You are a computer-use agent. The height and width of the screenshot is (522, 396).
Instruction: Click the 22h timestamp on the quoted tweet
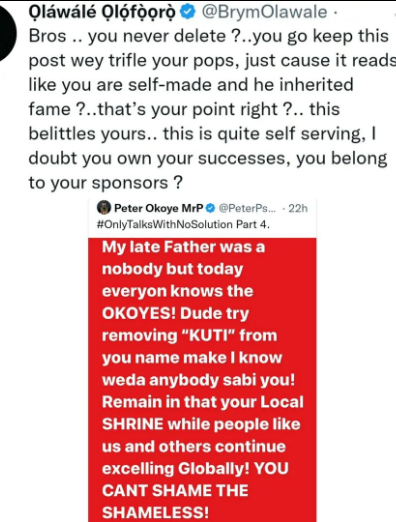point(298,208)
